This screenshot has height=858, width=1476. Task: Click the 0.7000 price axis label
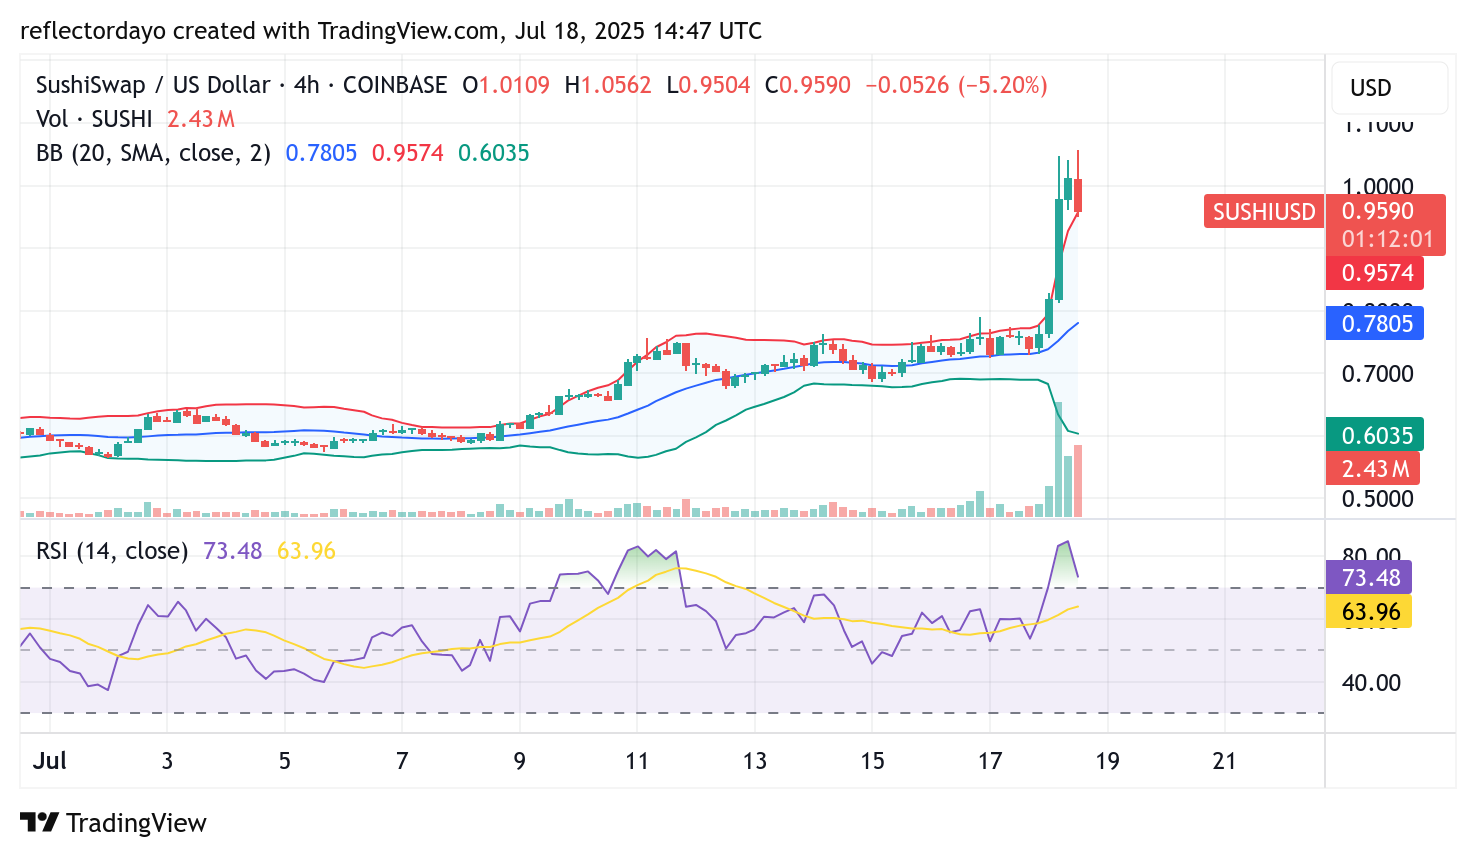click(1378, 374)
